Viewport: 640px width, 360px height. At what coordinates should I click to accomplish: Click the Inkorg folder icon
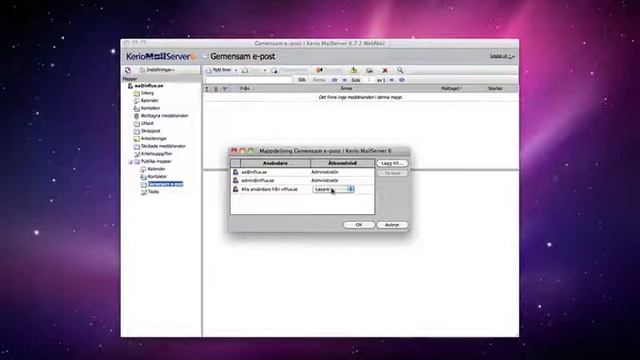[x=137, y=93]
